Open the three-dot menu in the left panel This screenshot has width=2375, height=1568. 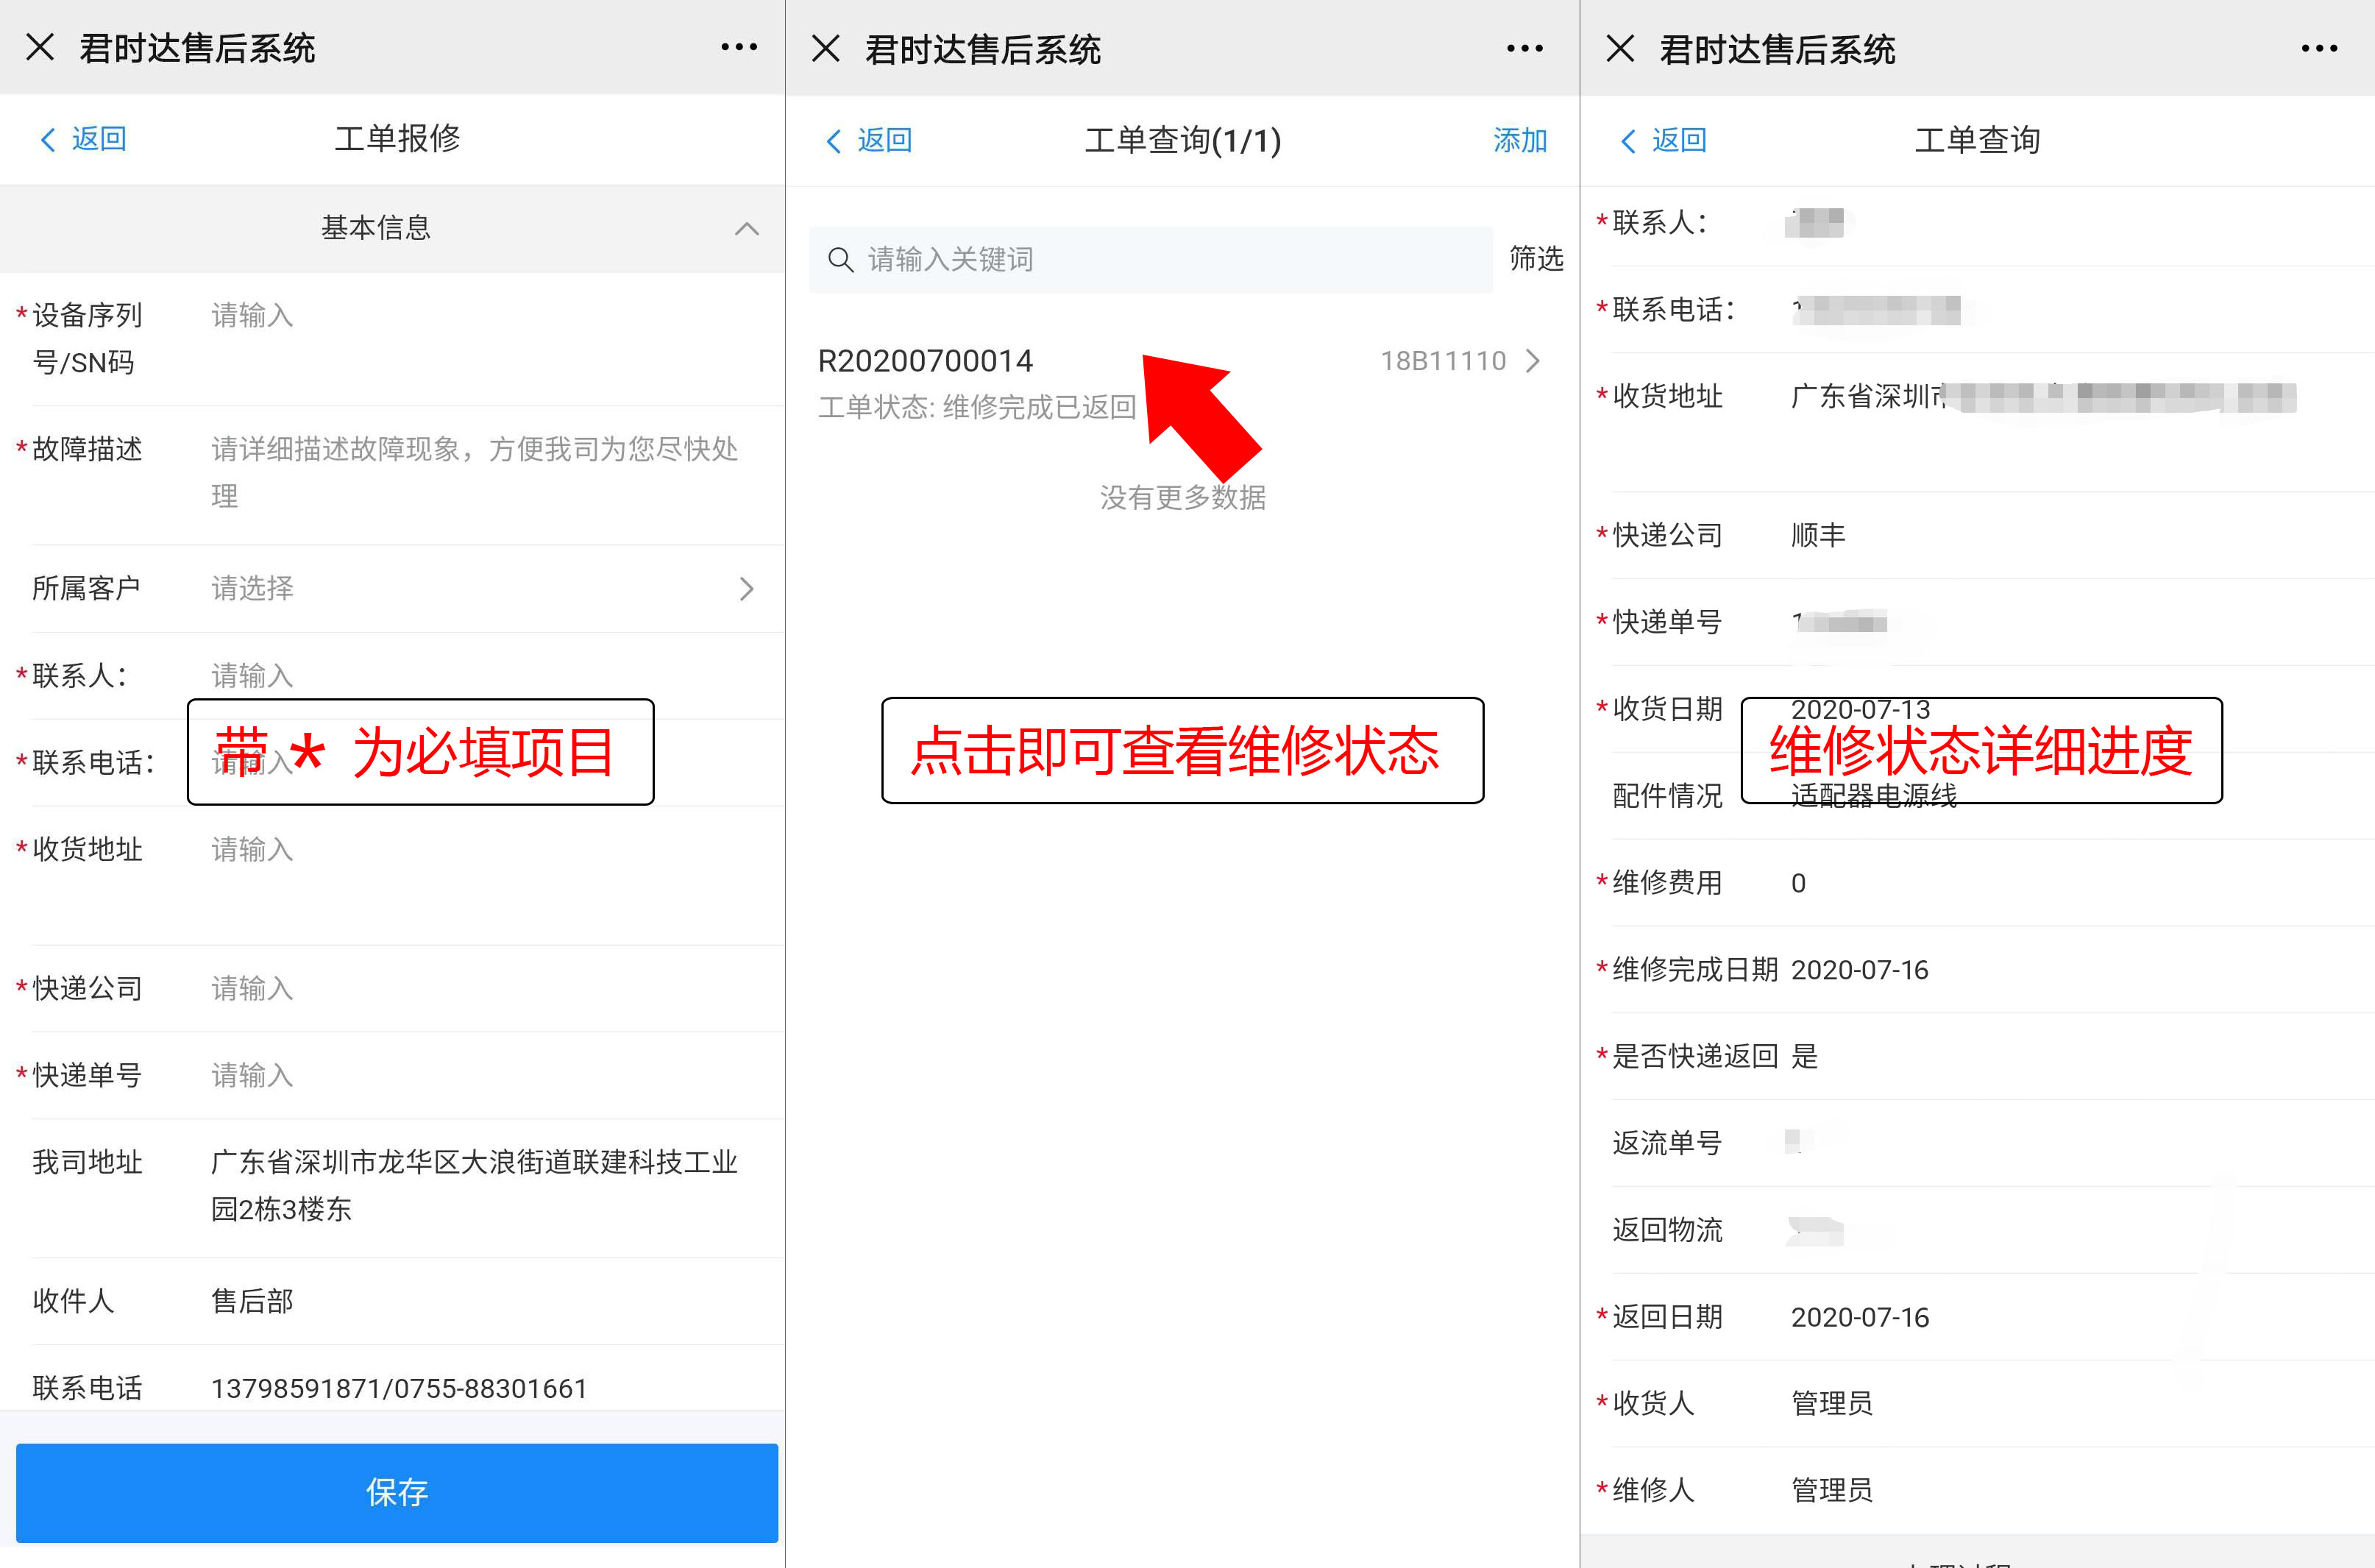pyautogui.click(x=738, y=47)
